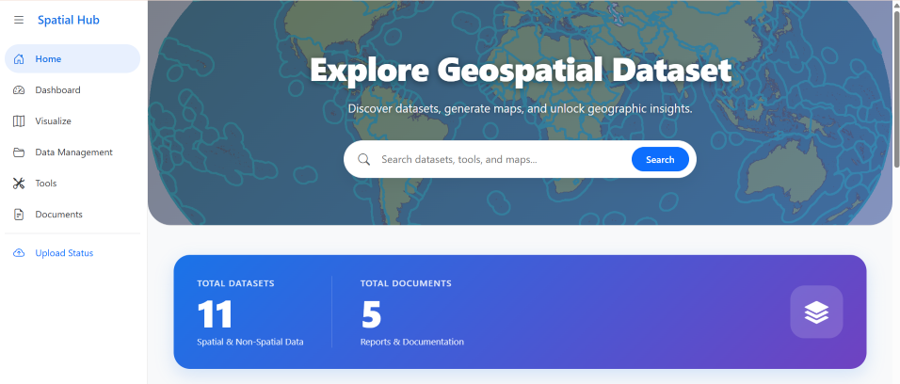Click the Explore Geospatial Dataset heading
The height and width of the screenshot is (384, 900).
click(521, 71)
